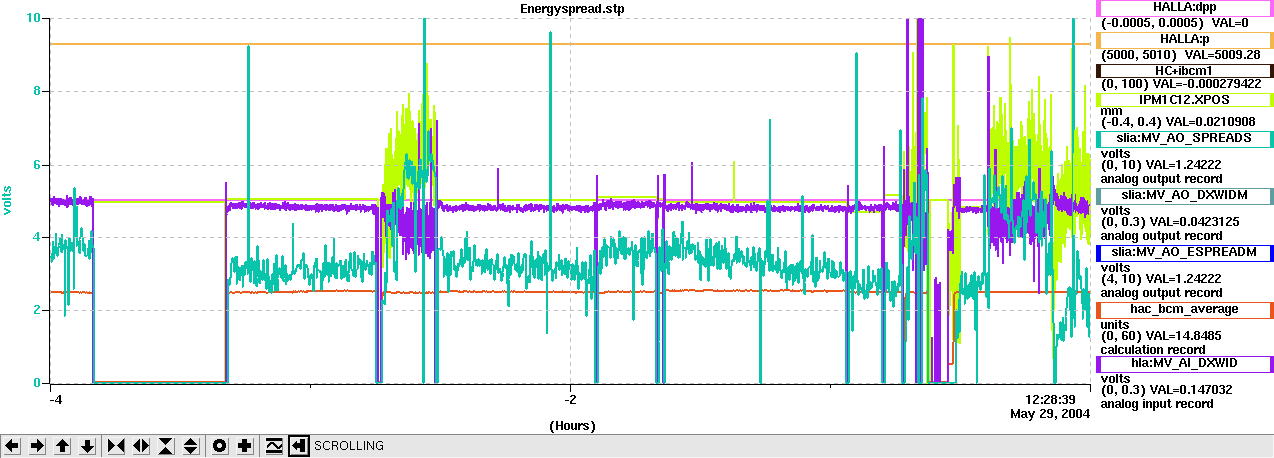The image size is (1274, 458).
Task: Select the hac_bcm_average curve legend
Action: [x=1184, y=310]
